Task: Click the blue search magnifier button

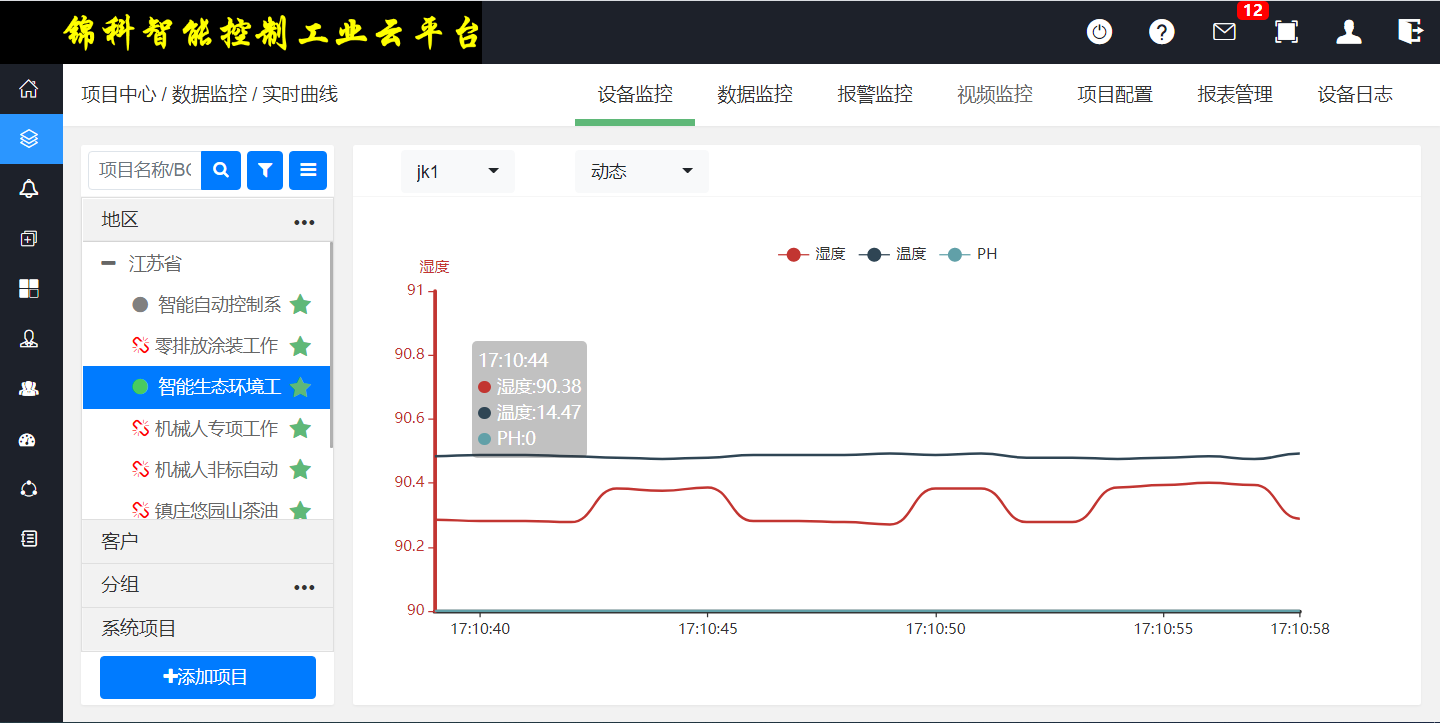Action: coord(221,170)
